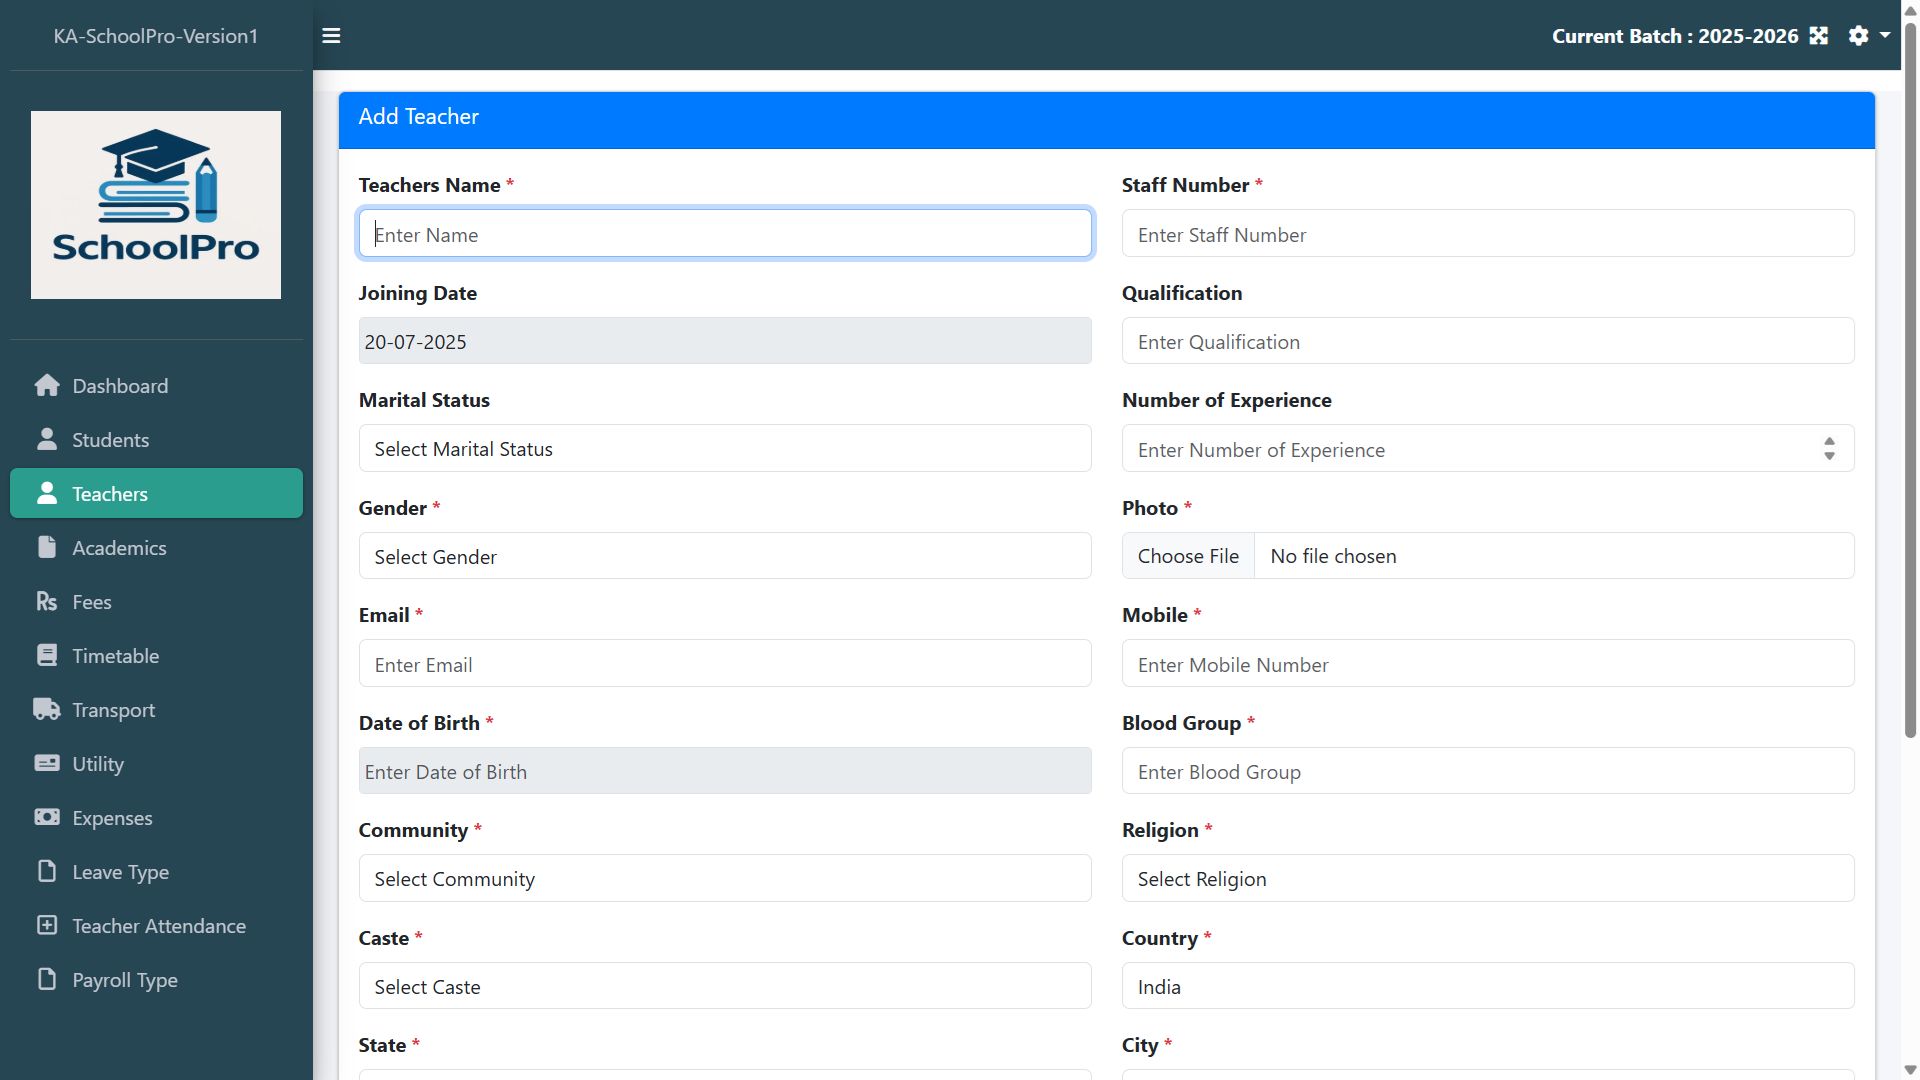Open the Timetable sidebar item
Image resolution: width=1920 pixels, height=1080 pixels.
115,656
